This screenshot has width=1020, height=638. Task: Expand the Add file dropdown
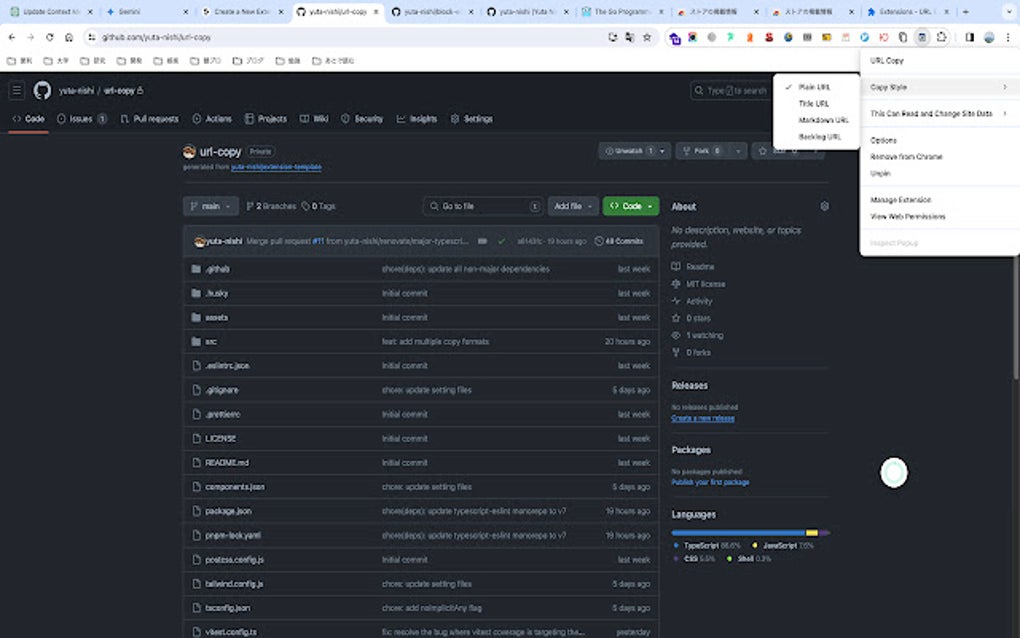[571, 206]
